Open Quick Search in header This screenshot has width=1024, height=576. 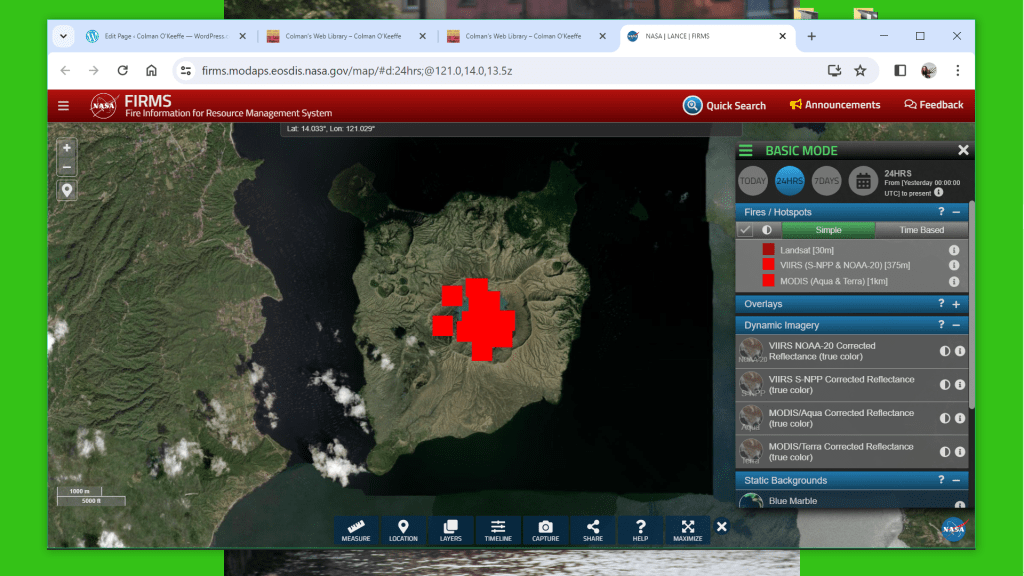point(725,105)
